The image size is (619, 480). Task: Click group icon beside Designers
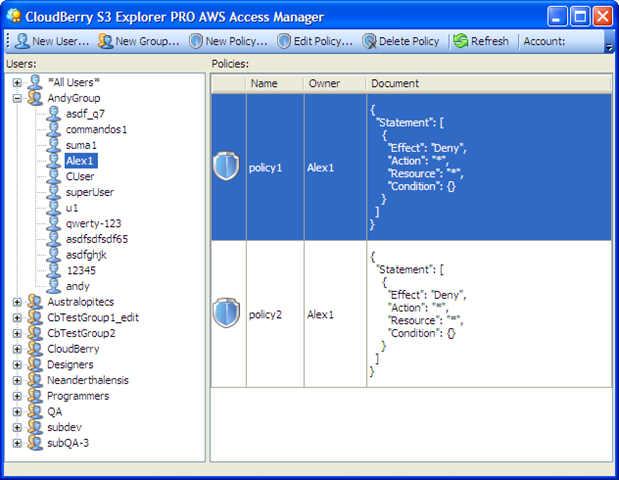click(x=35, y=364)
